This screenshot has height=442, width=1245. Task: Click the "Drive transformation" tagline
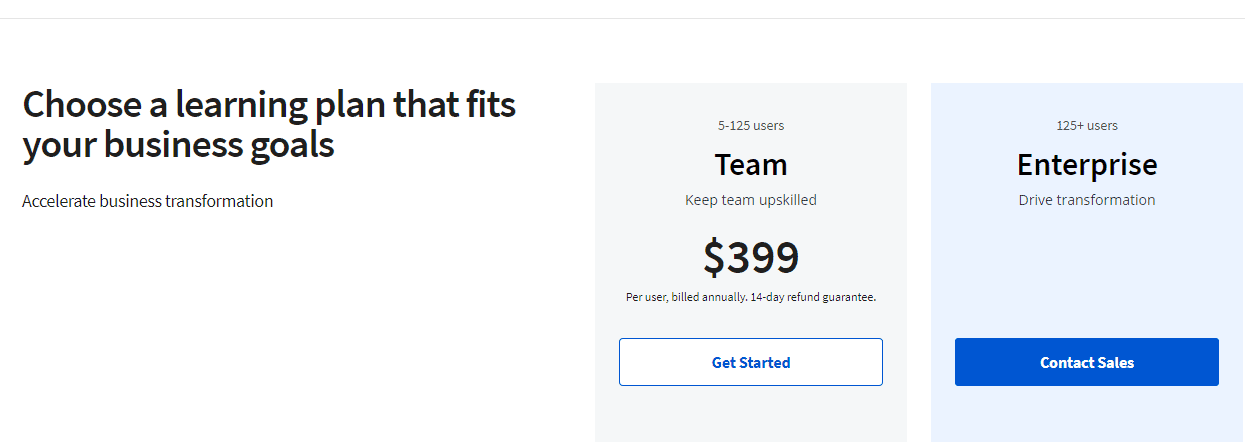(1087, 200)
